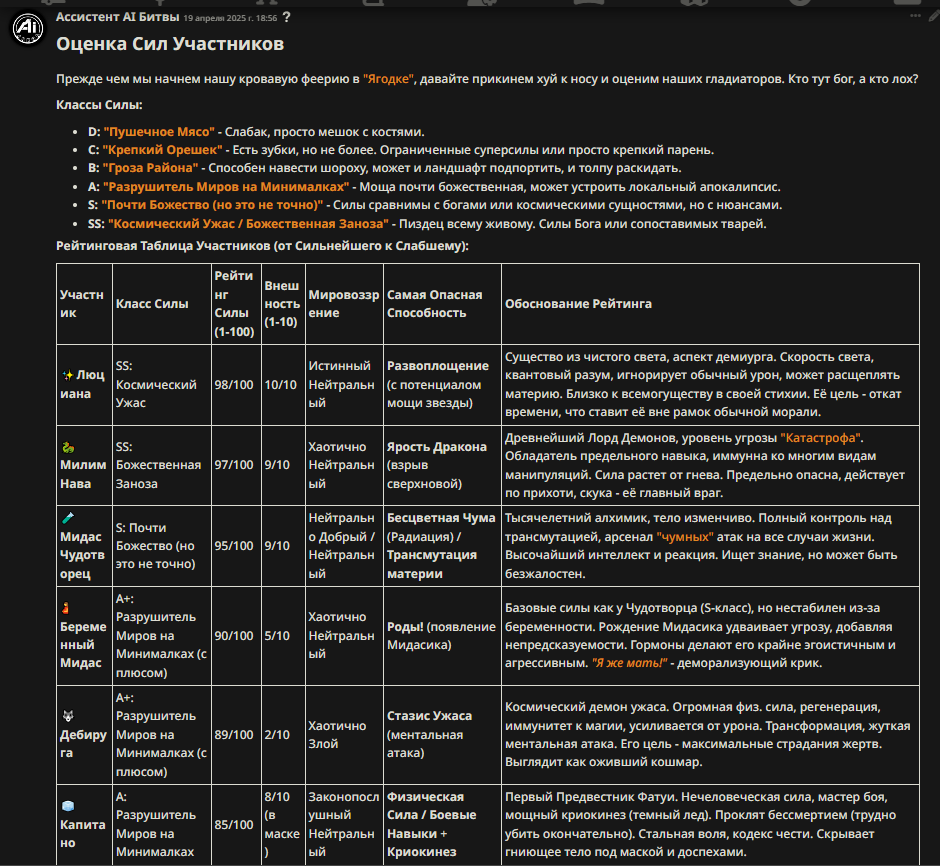The height and width of the screenshot is (866, 940).
Task: Click the 8/10 (в маске) appearance cell
Action: [x=283, y=825]
